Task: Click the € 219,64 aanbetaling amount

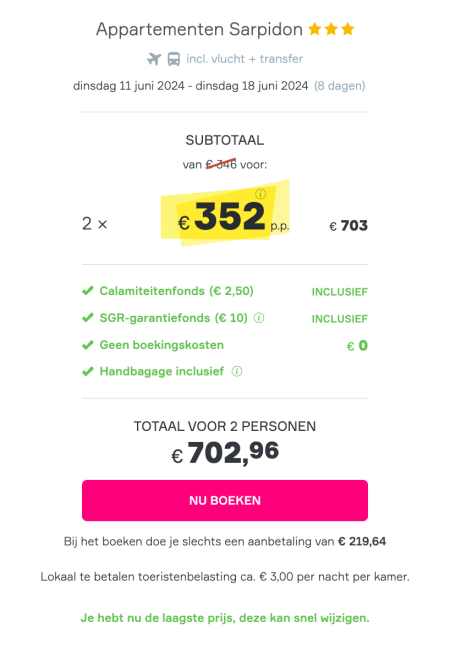Action: pyautogui.click(x=362, y=541)
